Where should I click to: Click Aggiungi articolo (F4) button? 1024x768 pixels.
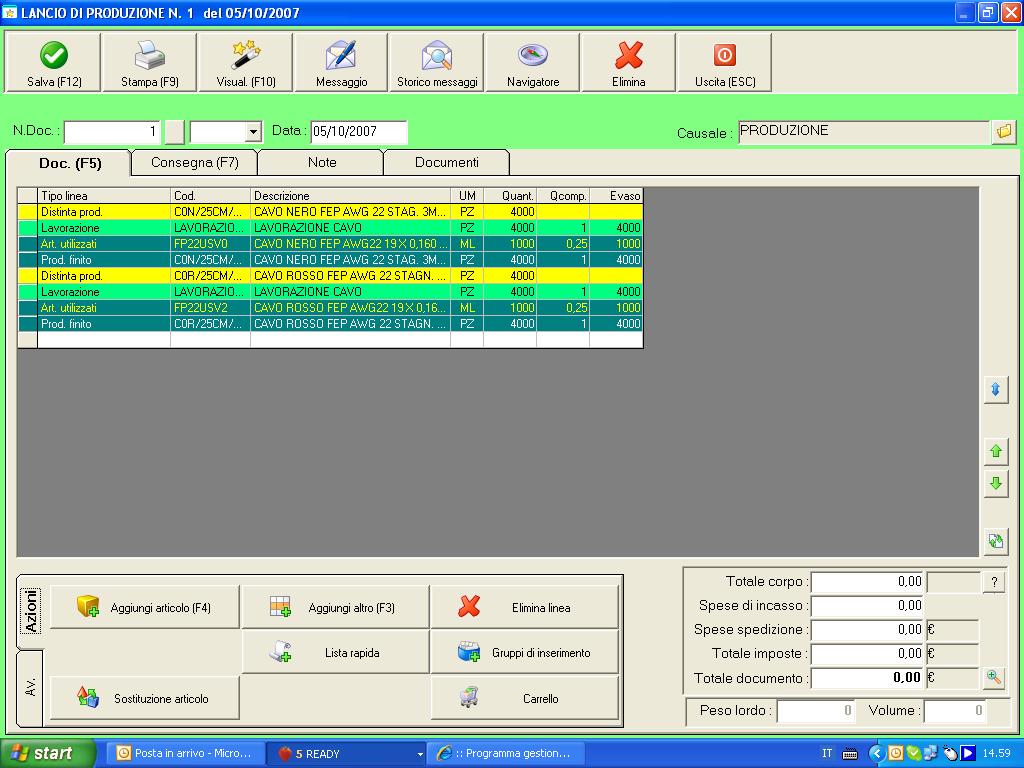pos(145,607)
